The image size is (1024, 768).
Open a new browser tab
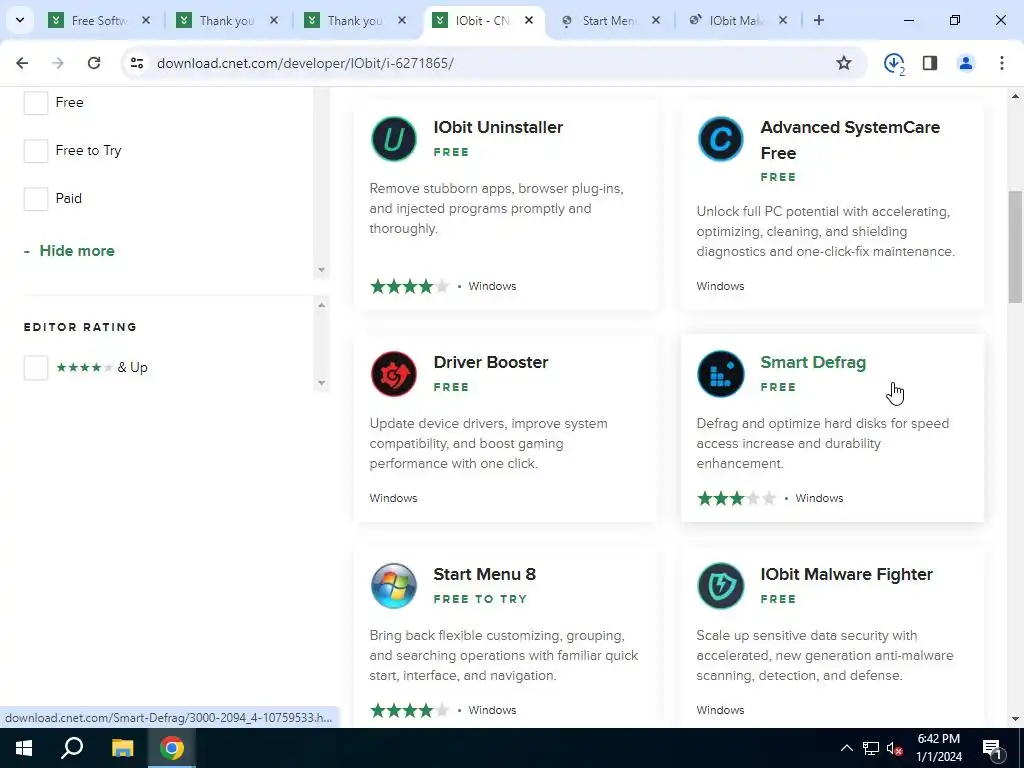(819, 20)
